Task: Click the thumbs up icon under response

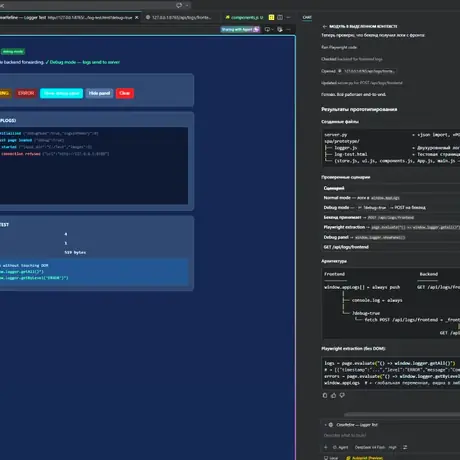Action: point(334,395)
